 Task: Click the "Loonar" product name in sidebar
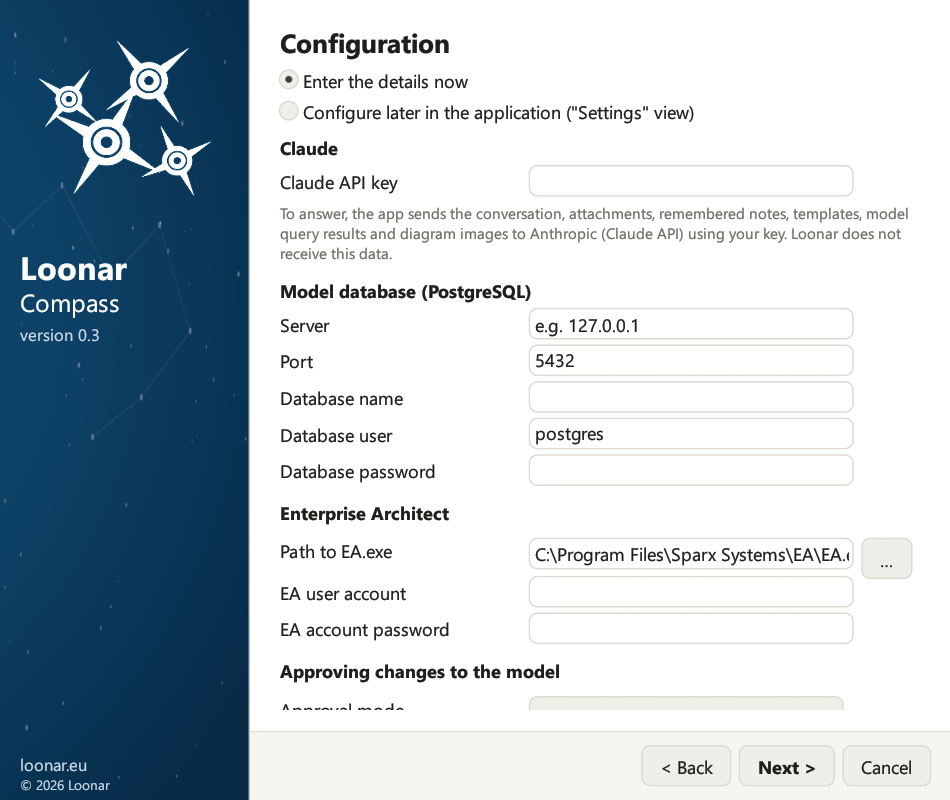tap(73, 269)
